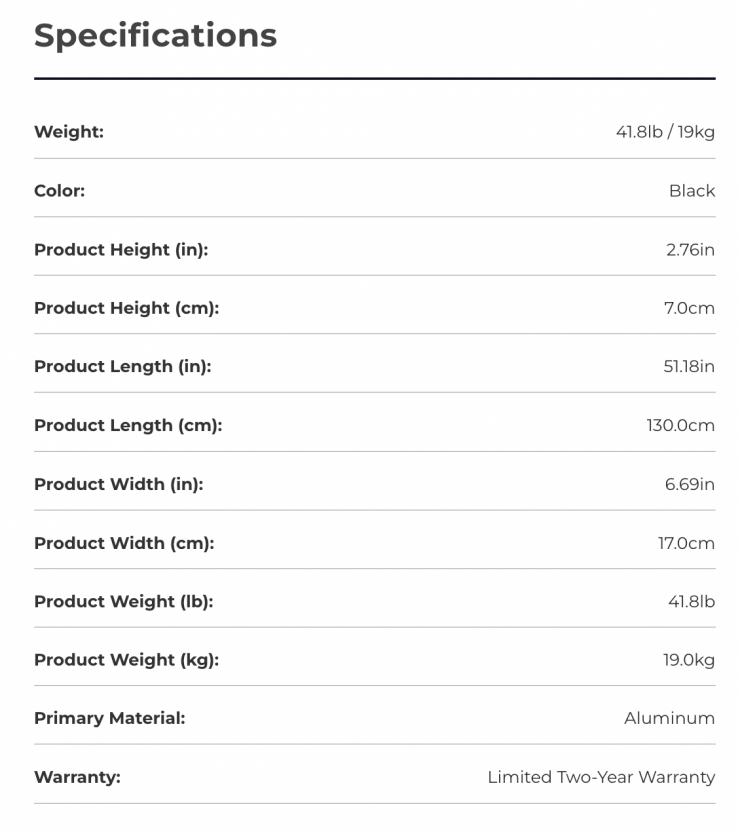The width and height of the screenshot is (740, 832).
Task: Select the "Weight:" row label
Action: coord(69,132)
